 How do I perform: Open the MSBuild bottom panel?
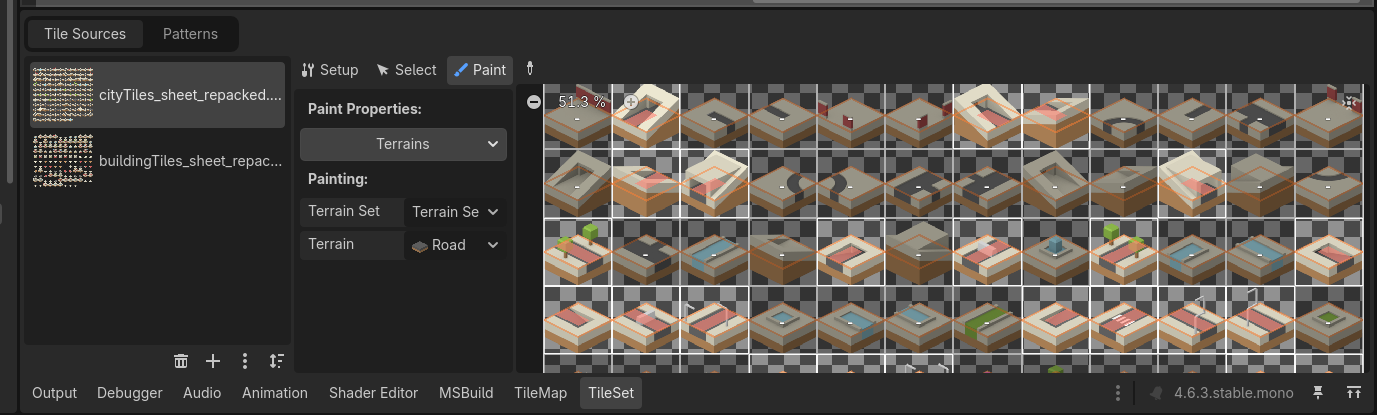click(466, 393)
